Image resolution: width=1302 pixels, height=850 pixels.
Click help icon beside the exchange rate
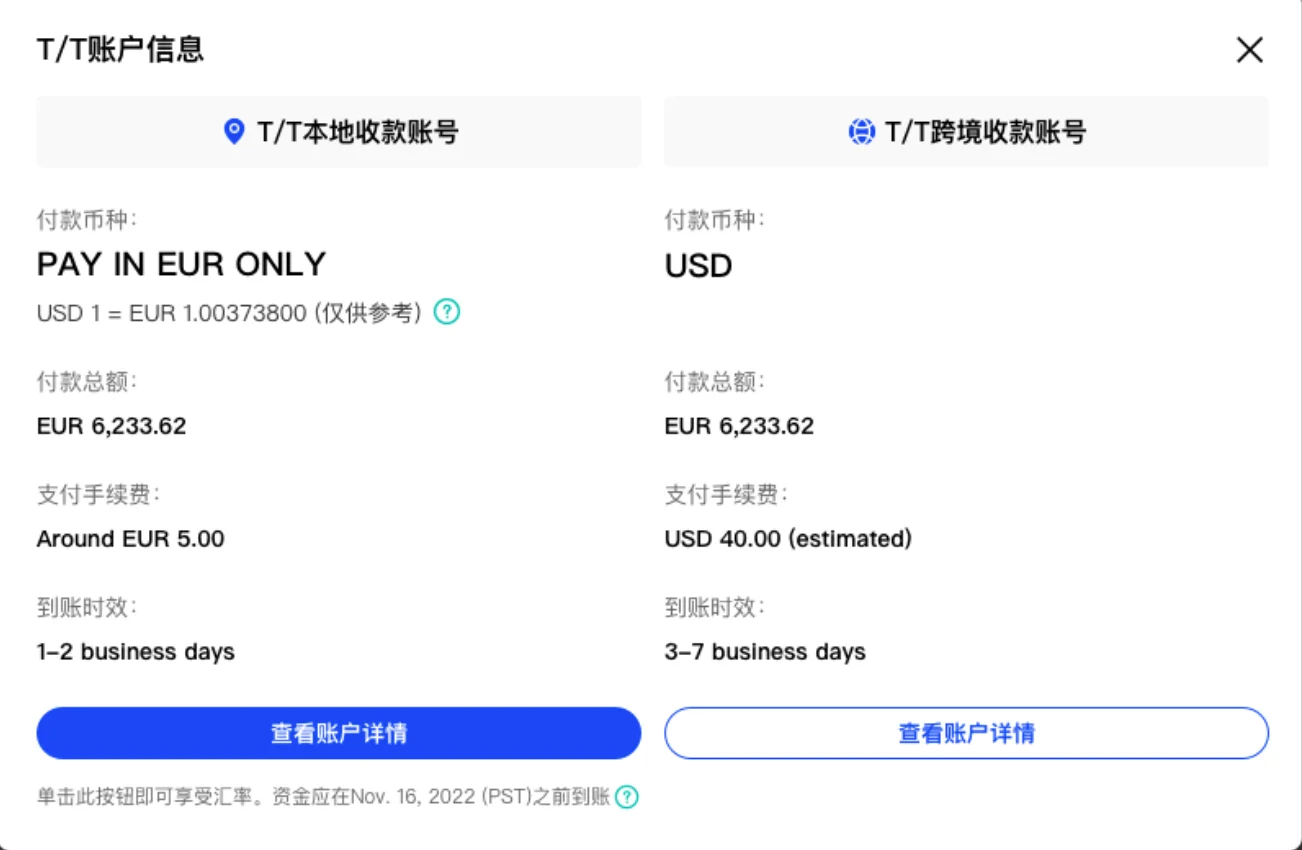point(447,312)
